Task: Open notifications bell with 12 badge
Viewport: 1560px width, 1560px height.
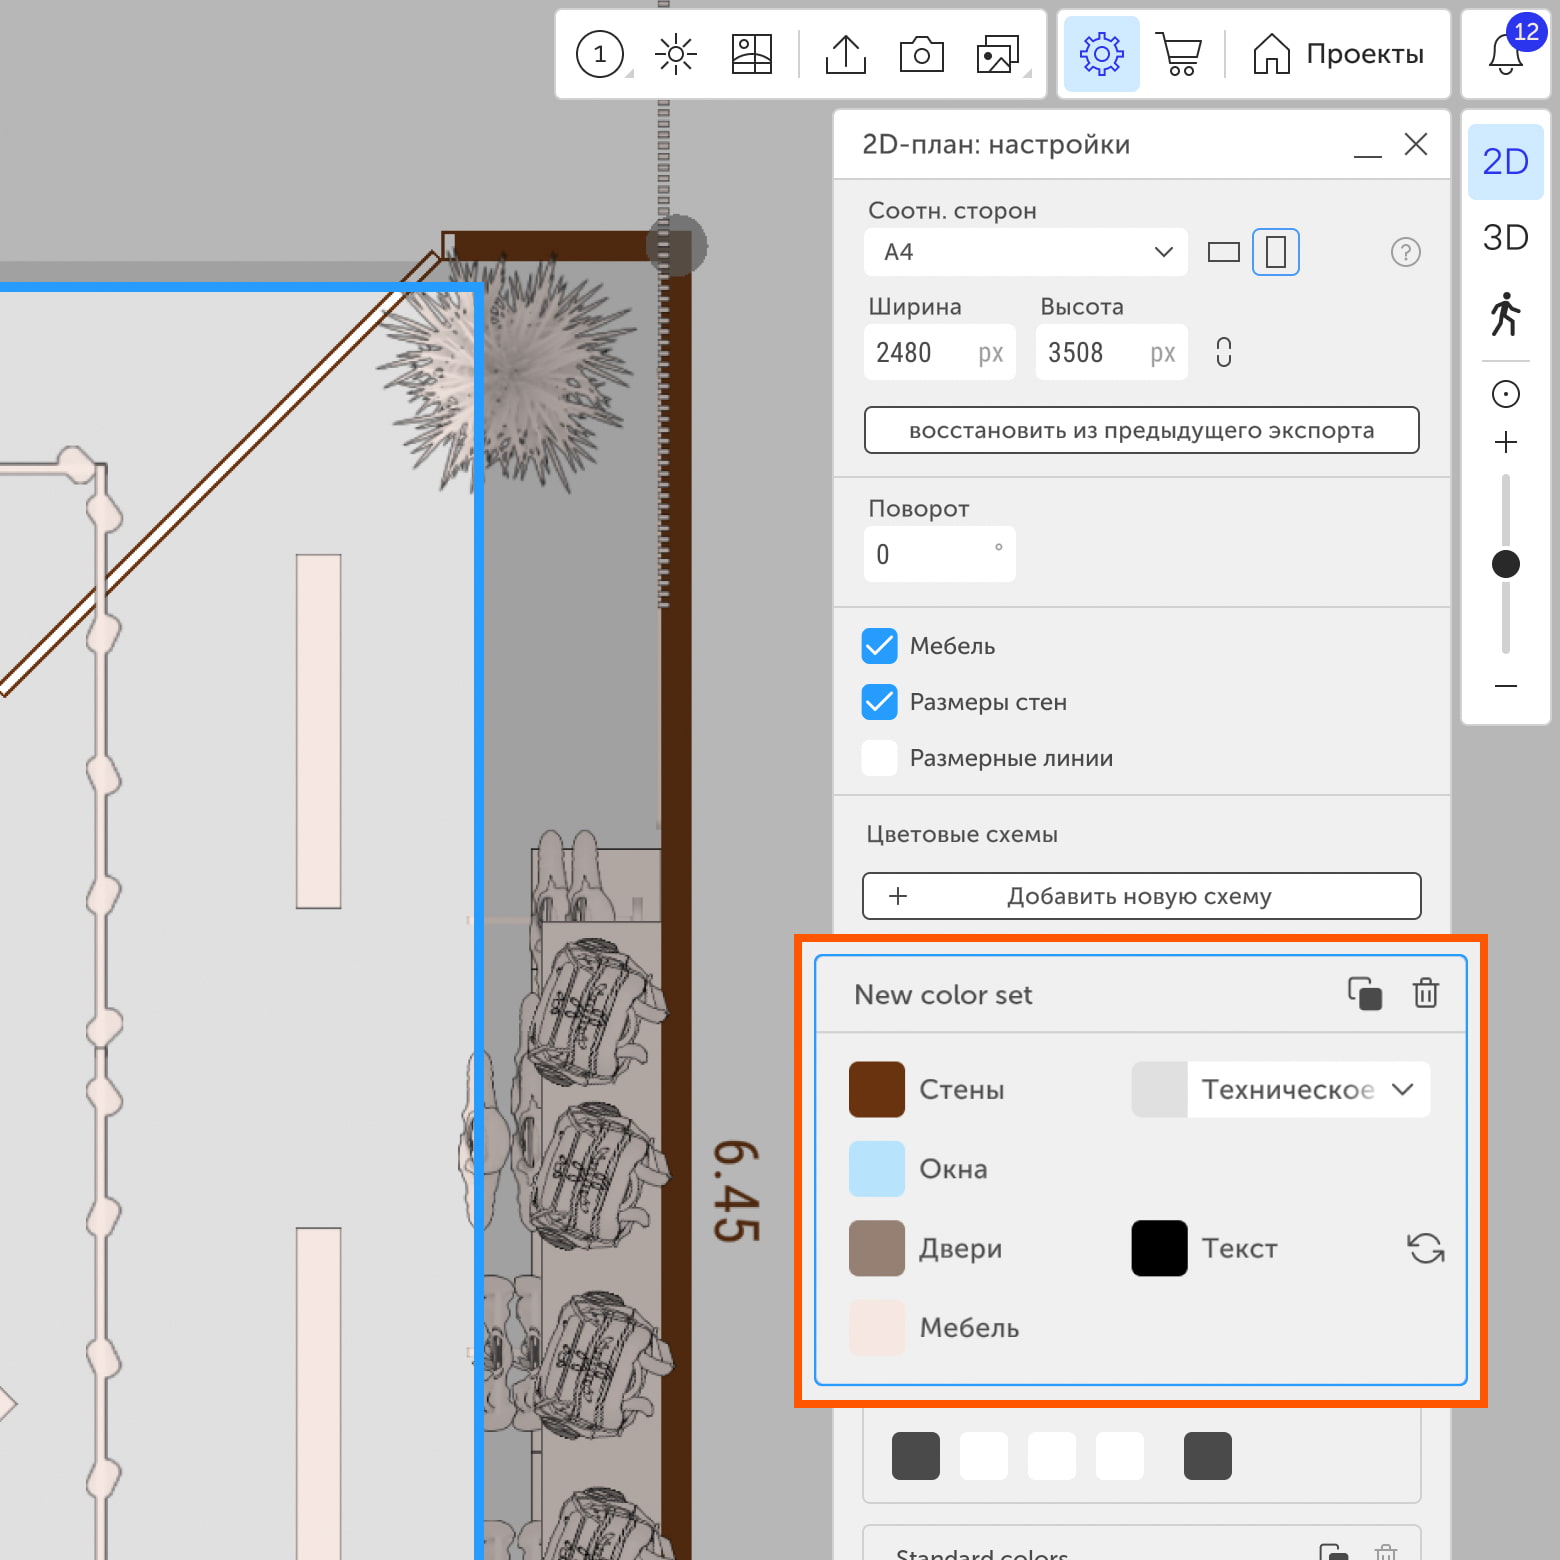Action: 1506,54
